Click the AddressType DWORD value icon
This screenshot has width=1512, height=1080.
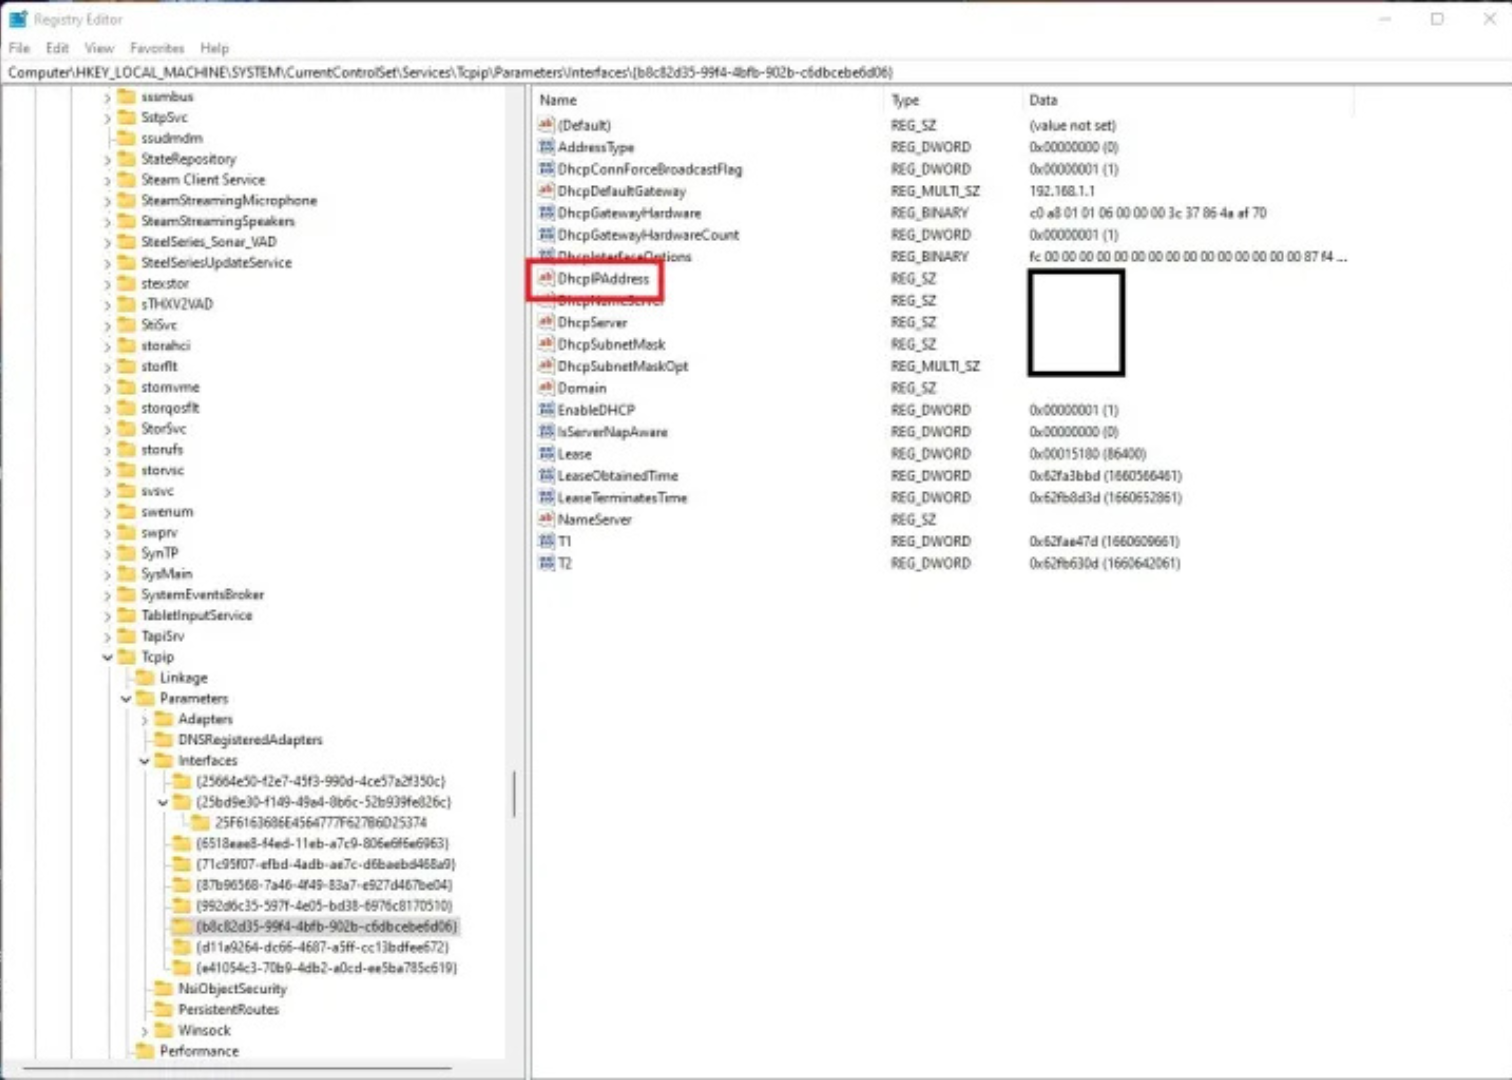546,147
